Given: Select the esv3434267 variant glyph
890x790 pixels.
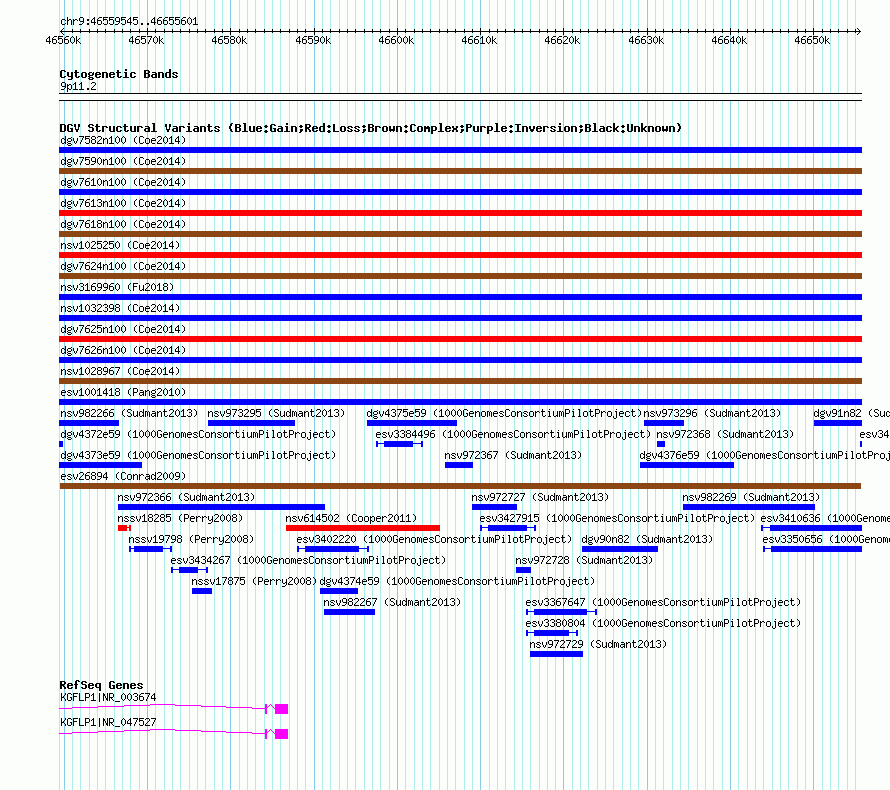Looking at the screenshot, I should pos(190,570).
